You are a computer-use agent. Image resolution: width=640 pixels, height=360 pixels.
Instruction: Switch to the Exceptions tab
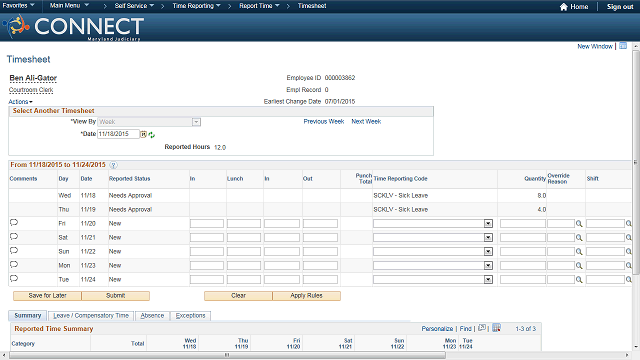click(190, 316)
